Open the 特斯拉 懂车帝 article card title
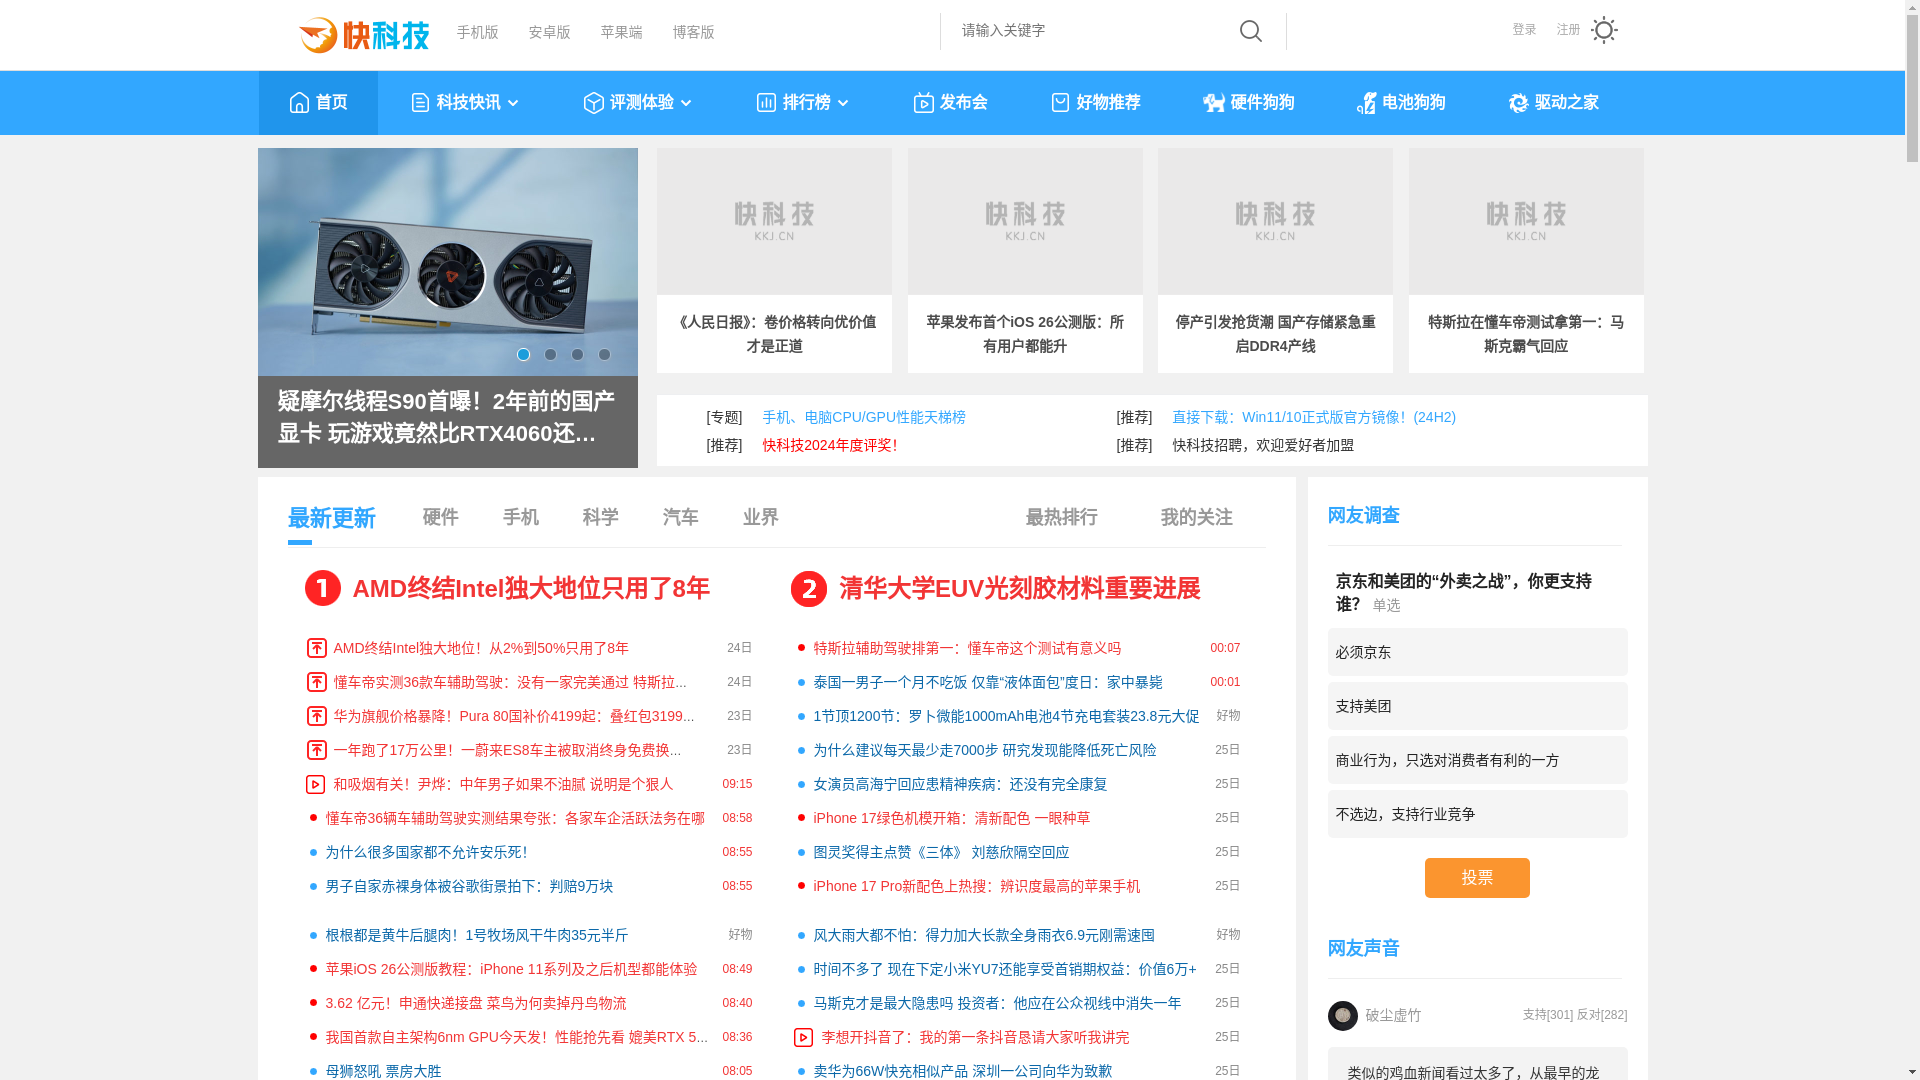Screen dimensions: 1920x1080 [1526, 334]
